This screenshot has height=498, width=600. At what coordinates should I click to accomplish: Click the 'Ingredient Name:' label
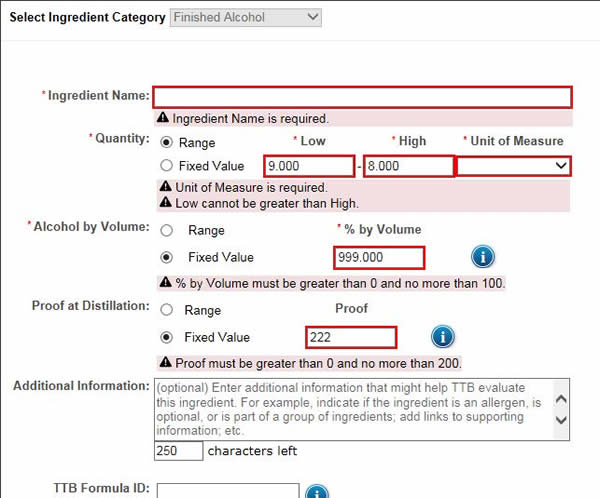click(x=98, y=95)
